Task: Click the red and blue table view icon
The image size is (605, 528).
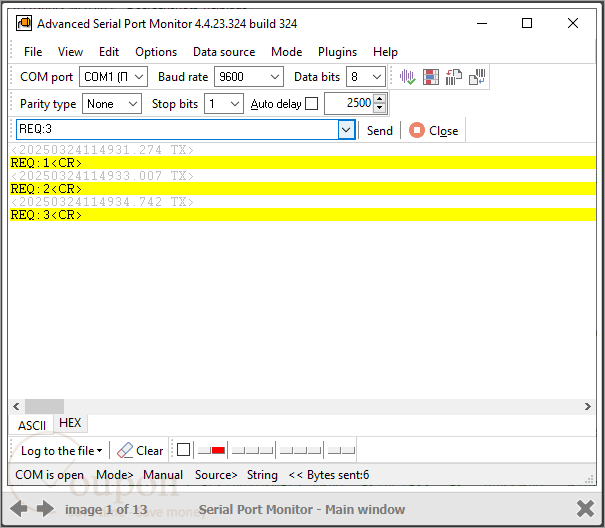Action: [x=431, y=77]
